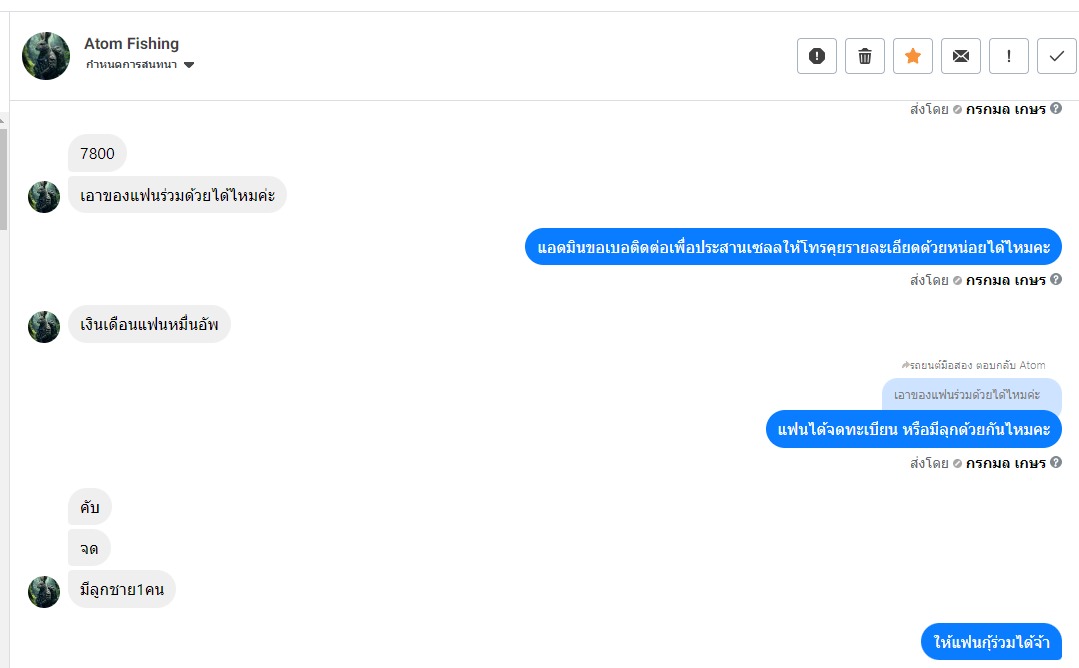Viewport: 1079px width, 668px height.
Task: Click help icon below the แอดมินขอเบอร์ติดต่อ message
Action: pyautogui.click(x=1056, y=280)
